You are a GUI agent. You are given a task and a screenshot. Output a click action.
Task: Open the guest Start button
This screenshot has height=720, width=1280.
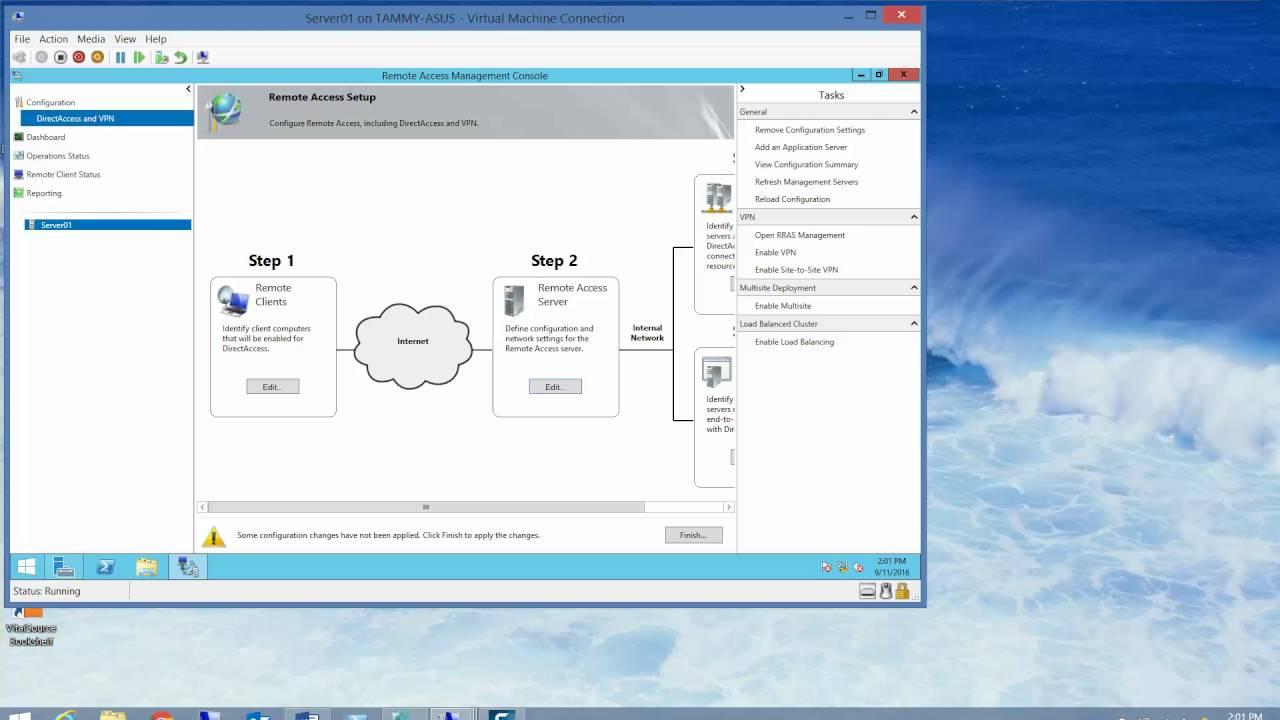(x=27, y=567)
